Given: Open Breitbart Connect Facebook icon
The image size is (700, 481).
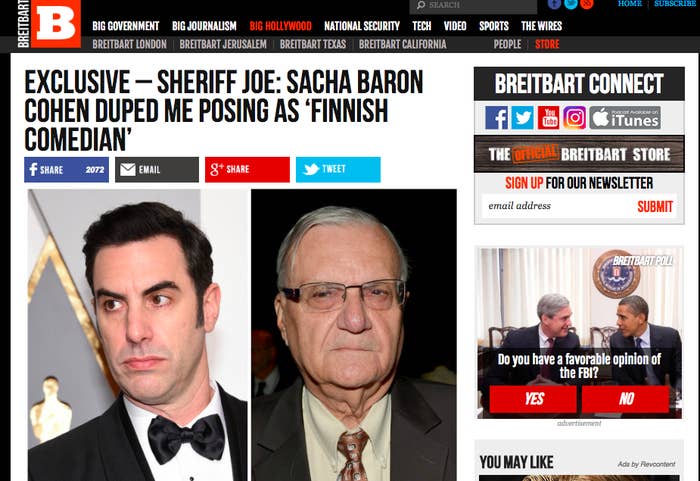Looking at the screenshot, I should 496,118.
